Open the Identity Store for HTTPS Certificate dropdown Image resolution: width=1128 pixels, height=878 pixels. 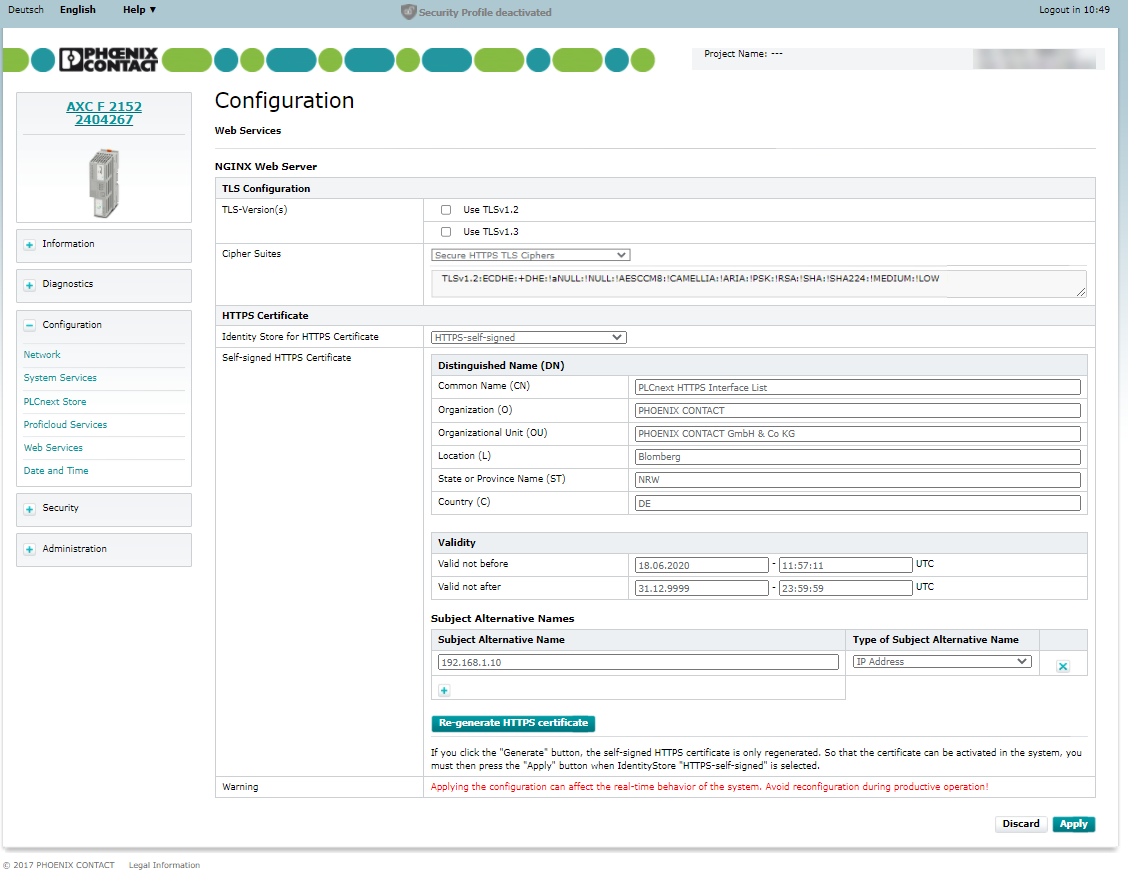528,338
